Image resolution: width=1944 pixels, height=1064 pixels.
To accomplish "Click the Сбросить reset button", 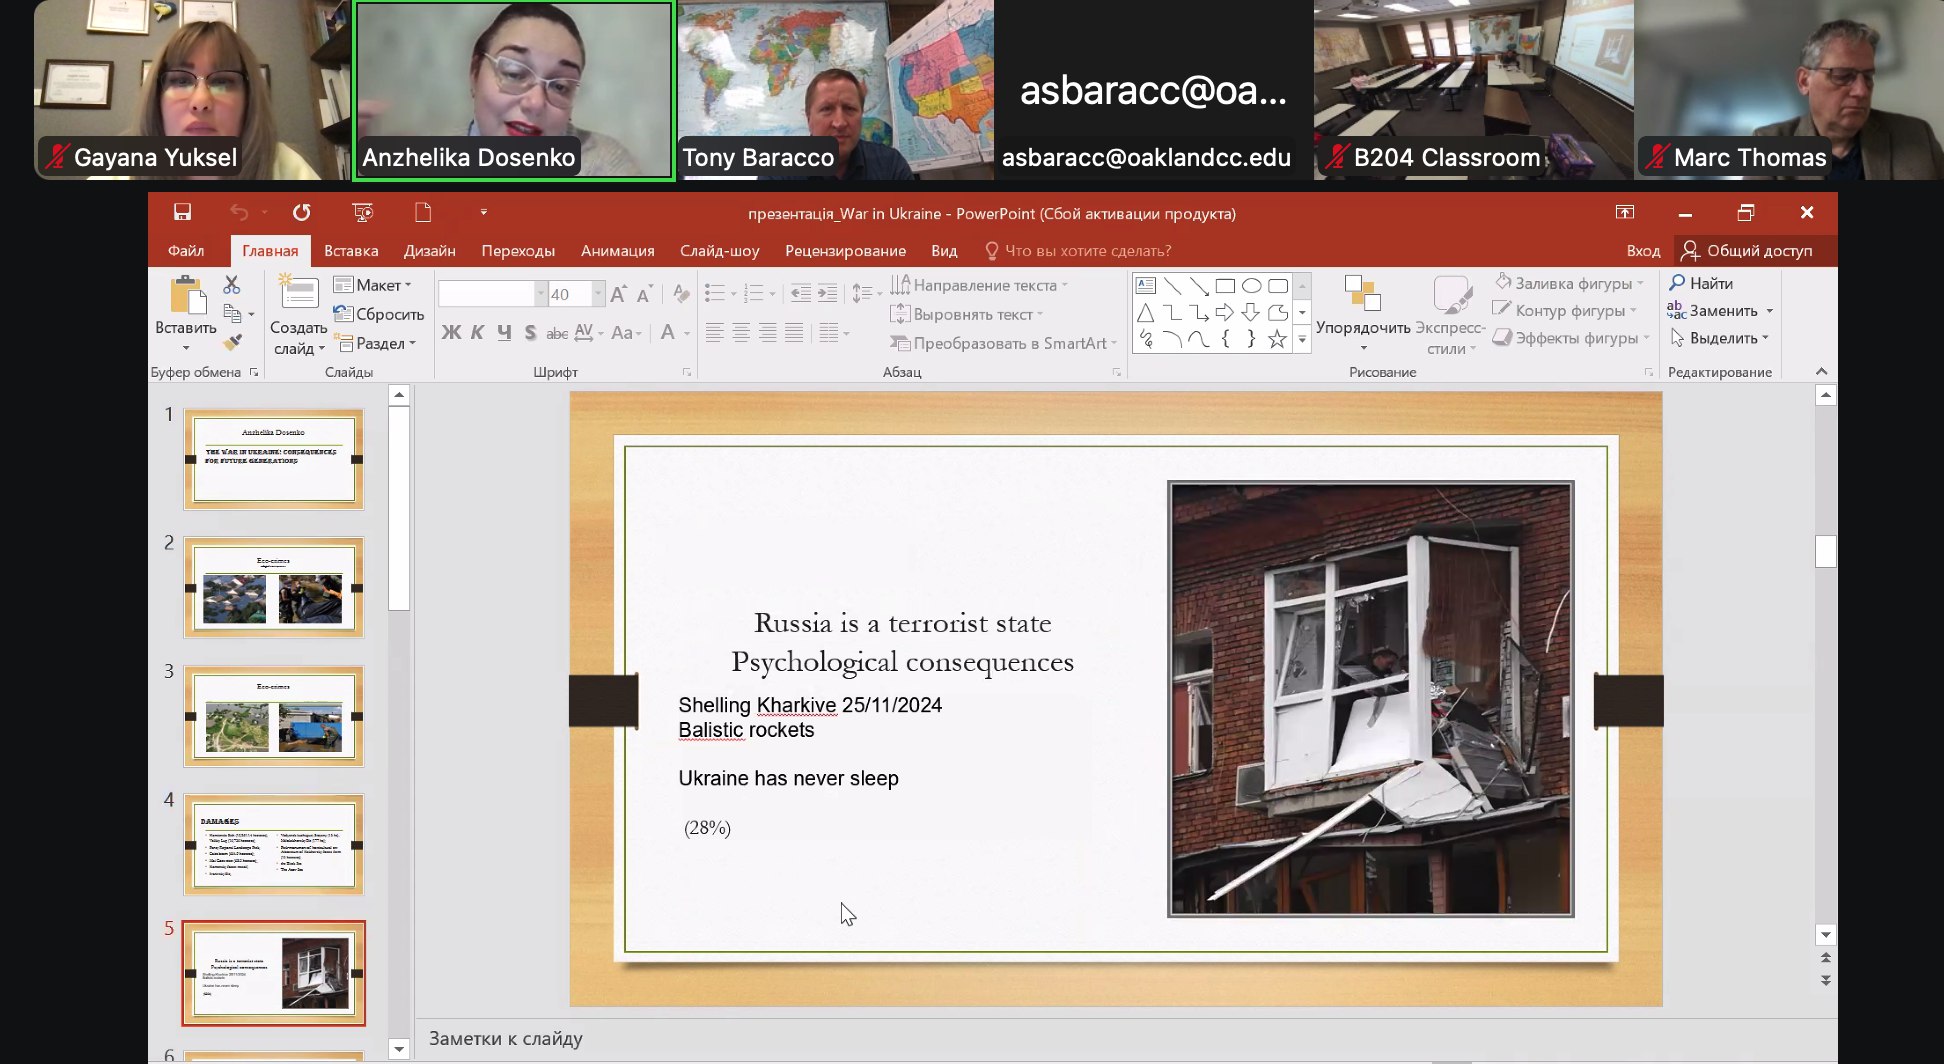I will [379, 314].
